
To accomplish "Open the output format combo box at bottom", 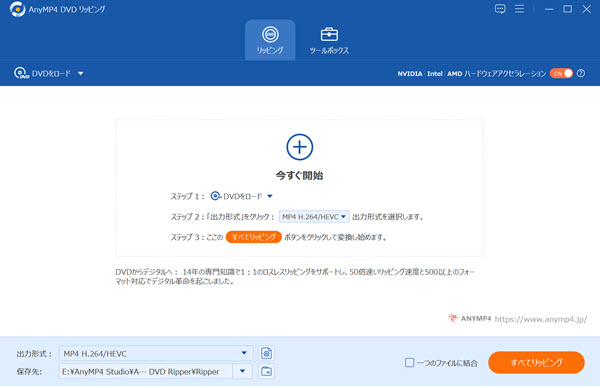I will point(156,354).
